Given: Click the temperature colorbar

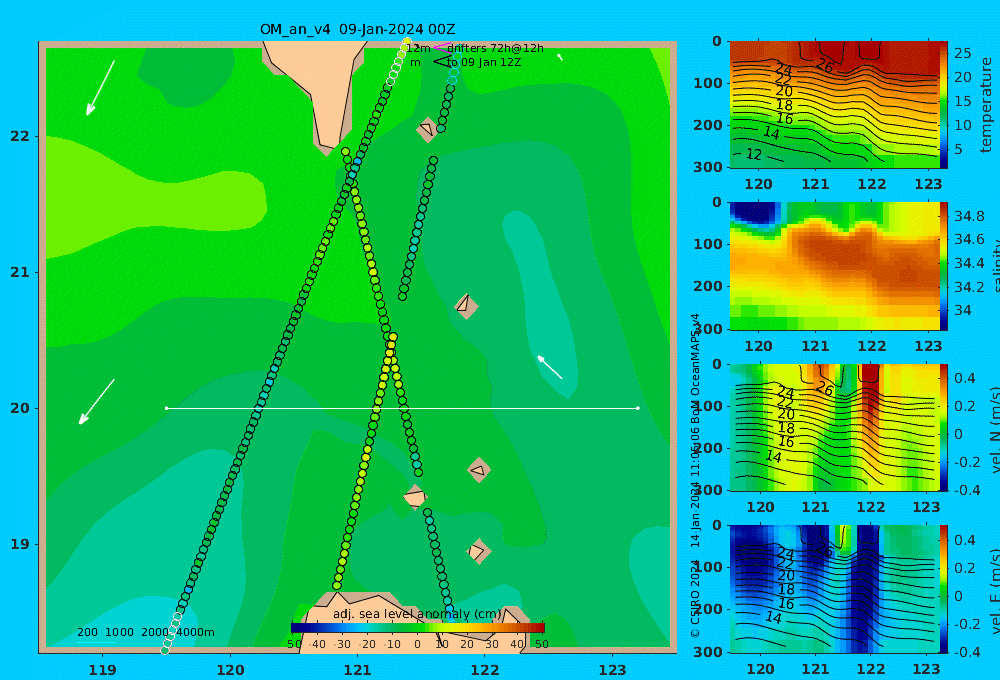Looking at the screenshot, I should tap(944, 105).
